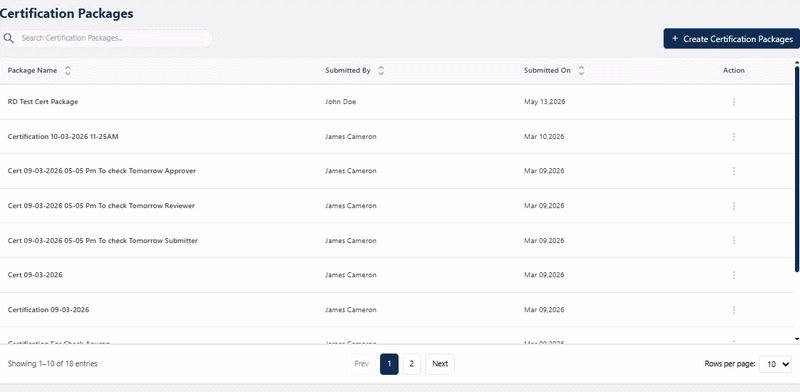Click the Certification Packages page heading
This screenshot has width=800, height=392.
(x=67, y=14)
